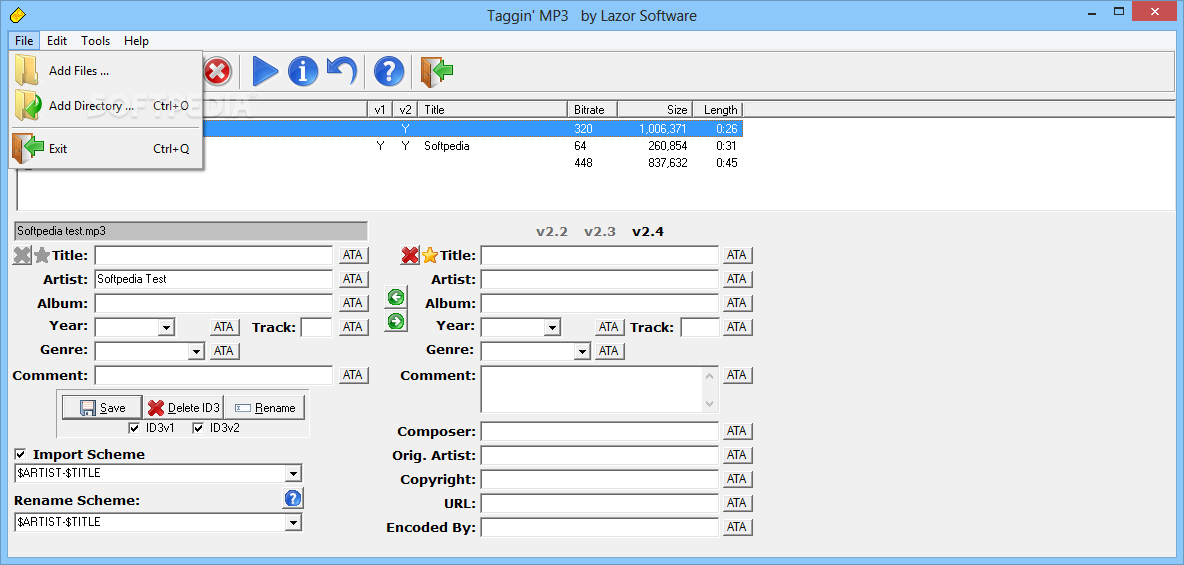Open the Tools menu
The image size is (1184, 565).
pyautogui.click(x=95, y=41)
